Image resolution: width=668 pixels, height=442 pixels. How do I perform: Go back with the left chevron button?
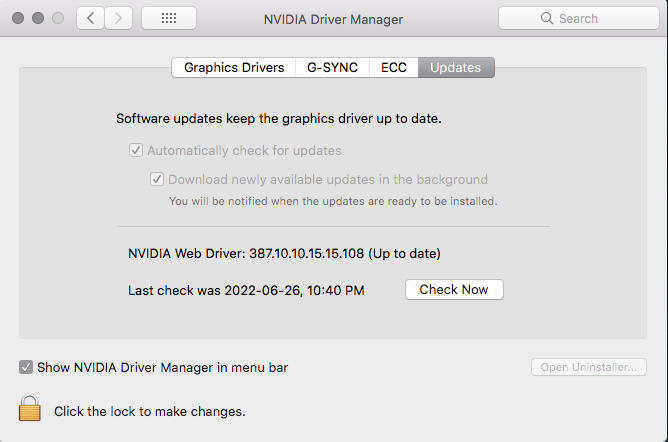91,18
